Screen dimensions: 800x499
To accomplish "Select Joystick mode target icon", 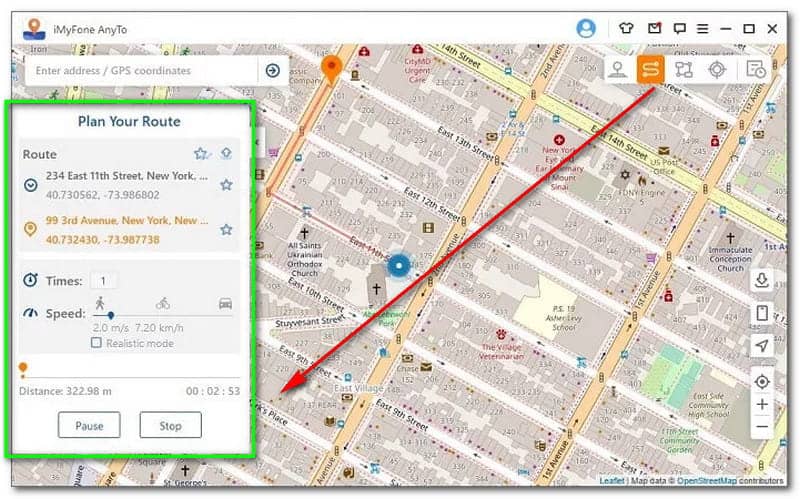I will 717,69.
